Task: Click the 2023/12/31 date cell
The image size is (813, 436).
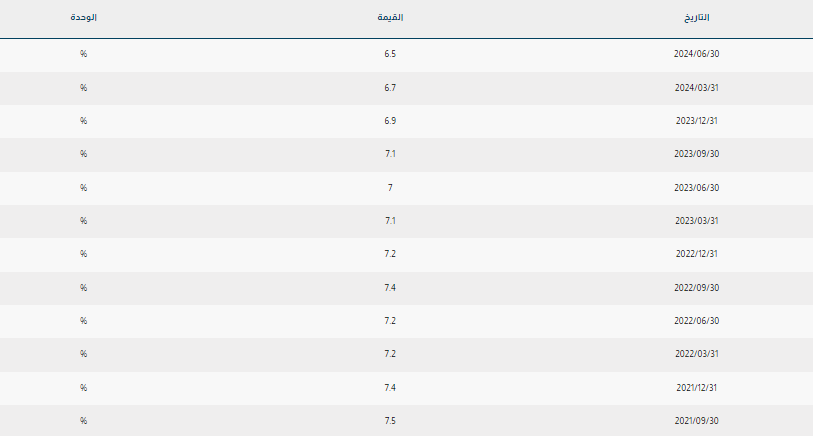Action: [x=697, y=121]
